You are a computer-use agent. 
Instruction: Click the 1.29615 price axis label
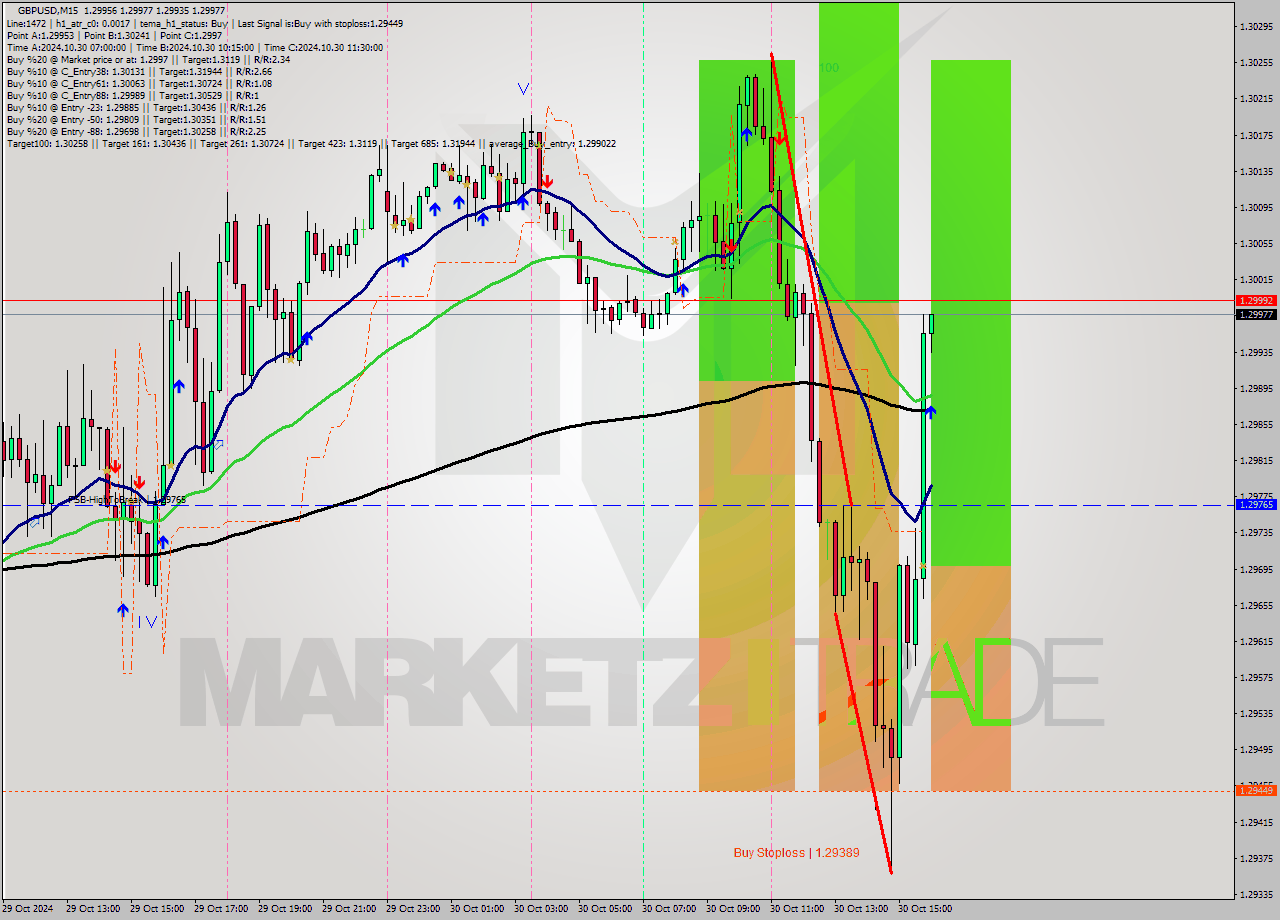coord(1256,641)
